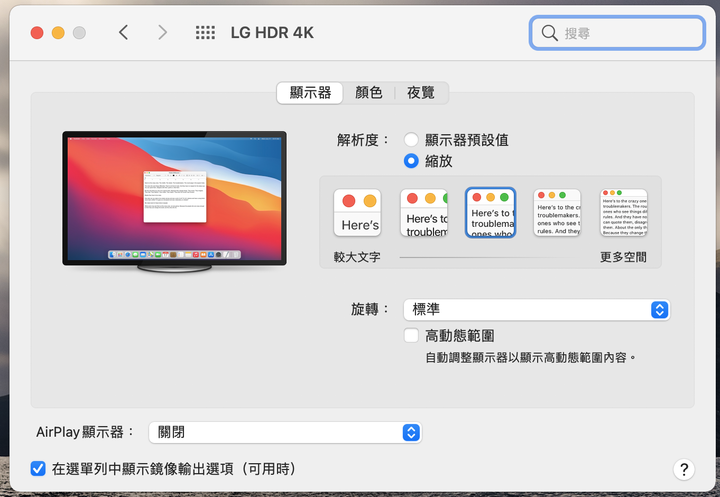Image resolution: width=720 pixels, height=497 pixels.
Task: Switch to the 夜覽 tab
Action: coord(421,93)
